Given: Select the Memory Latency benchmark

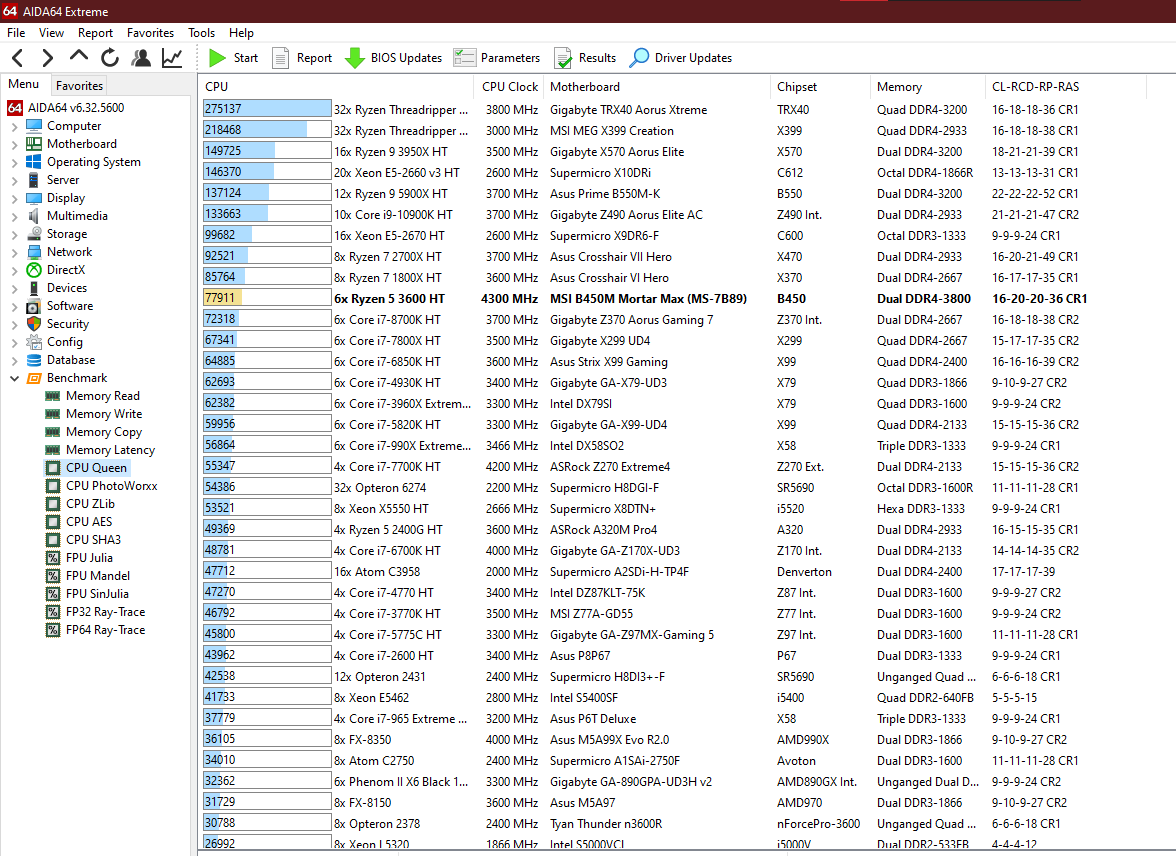Looking at the screenshot, I should (x=110, y=450).
